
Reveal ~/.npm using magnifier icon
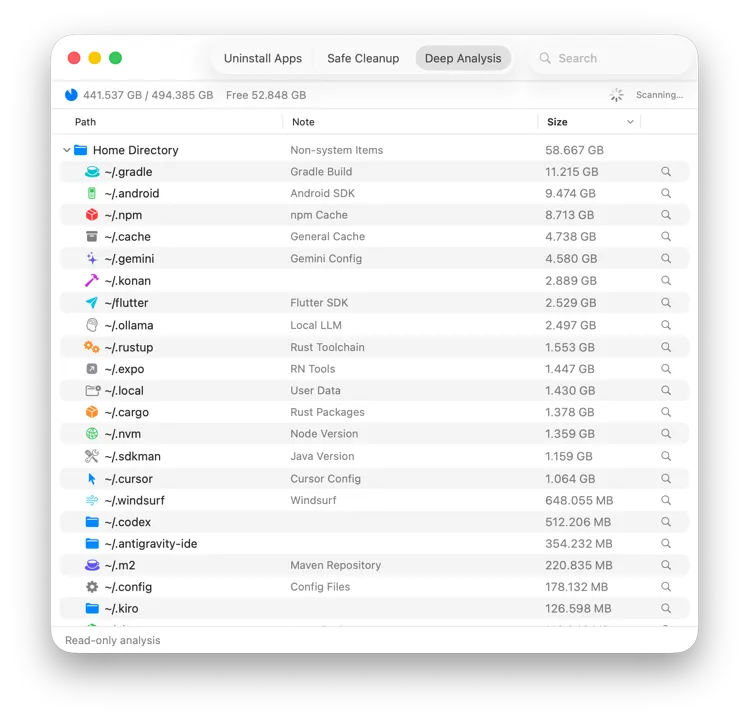click(666, 215)
